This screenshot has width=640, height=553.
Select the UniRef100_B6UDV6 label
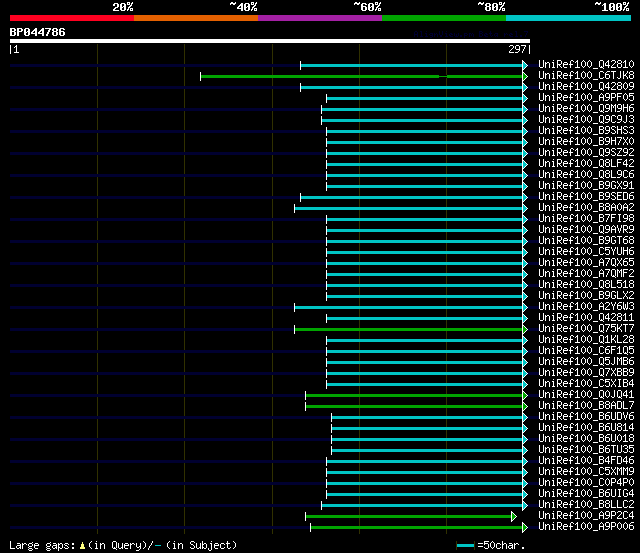coord(586,417)
